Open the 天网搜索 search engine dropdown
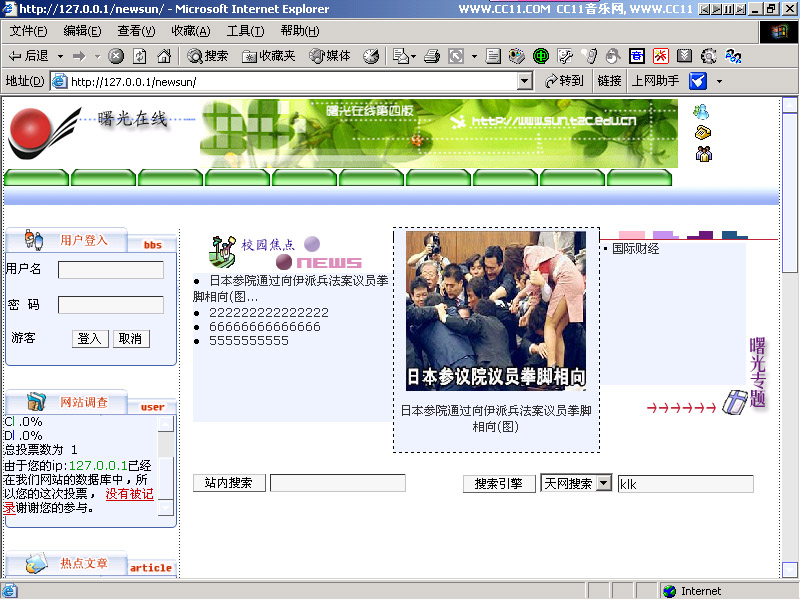800x600 pixels. point(603,483)
